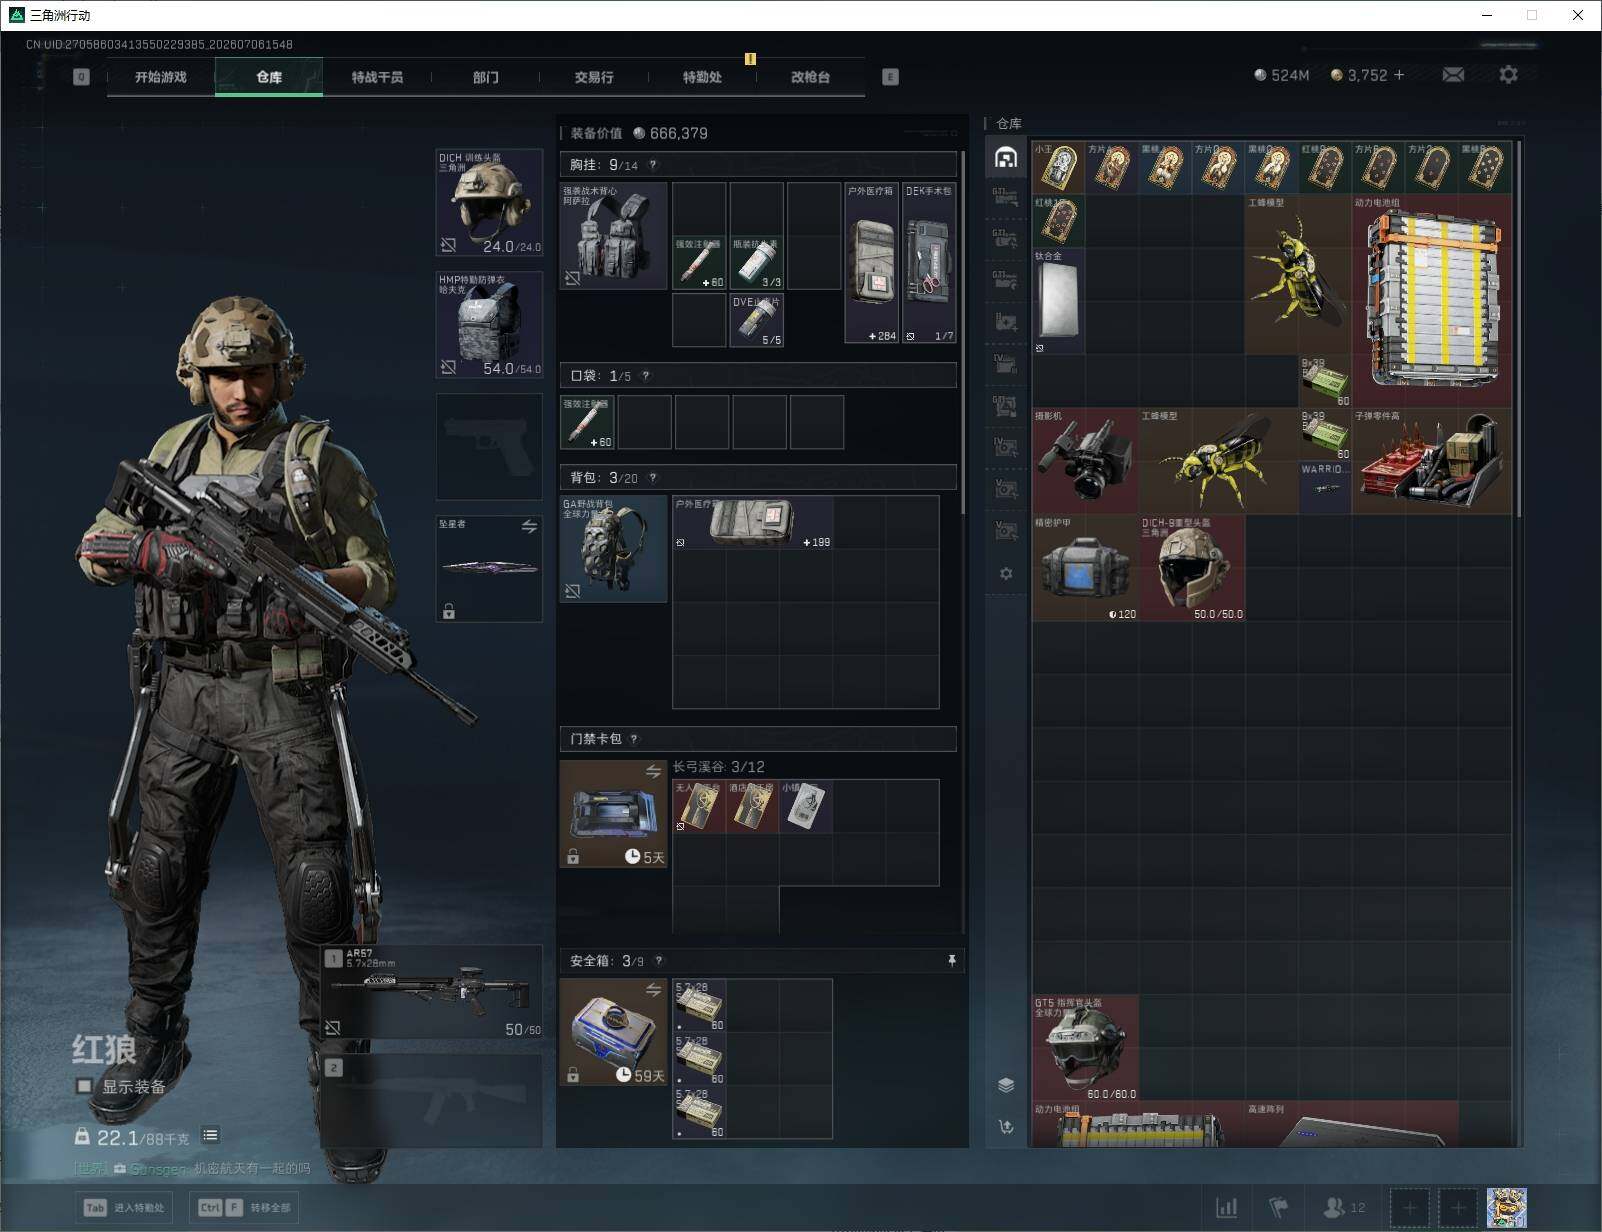Screen dimensions: 1602x1232
Task: Select the 动力电池组 item in warehouse
Action: coord(1432,301)
